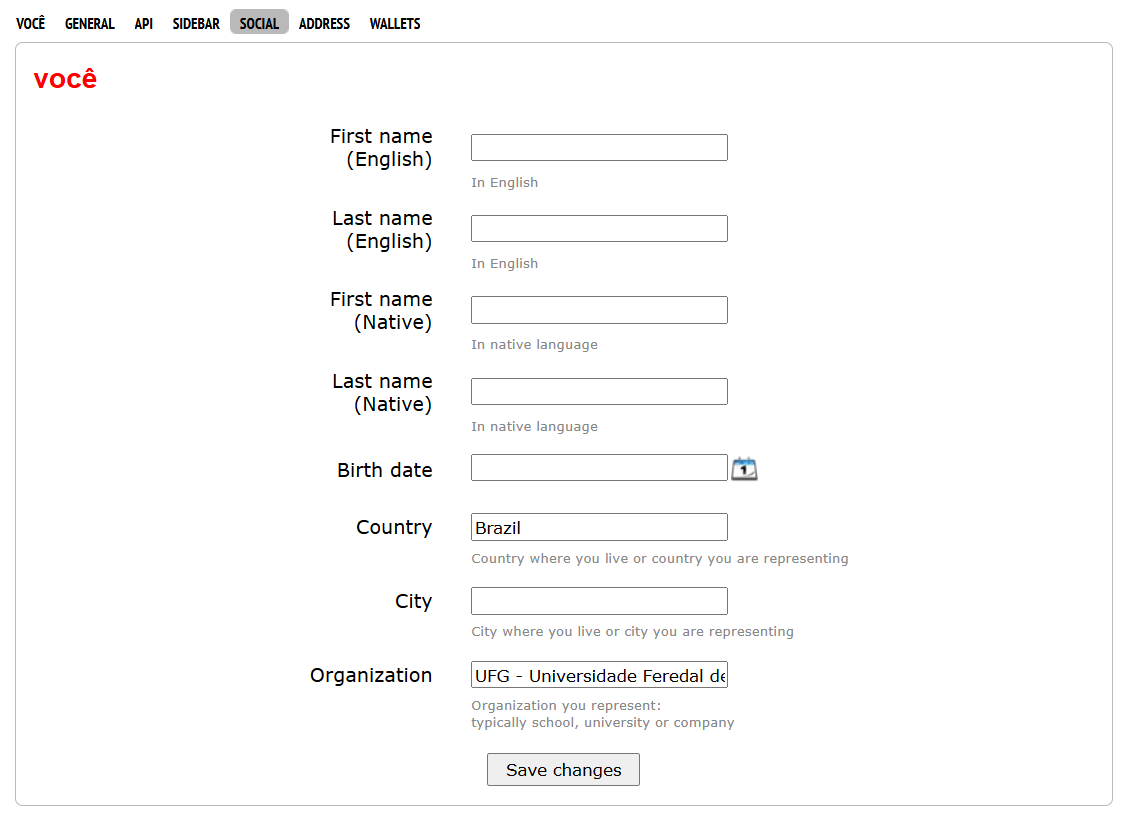The height and width of the screenshot is (824, 1127).
Task: Open the ADDRESS tab
Action: click(324, 23)
